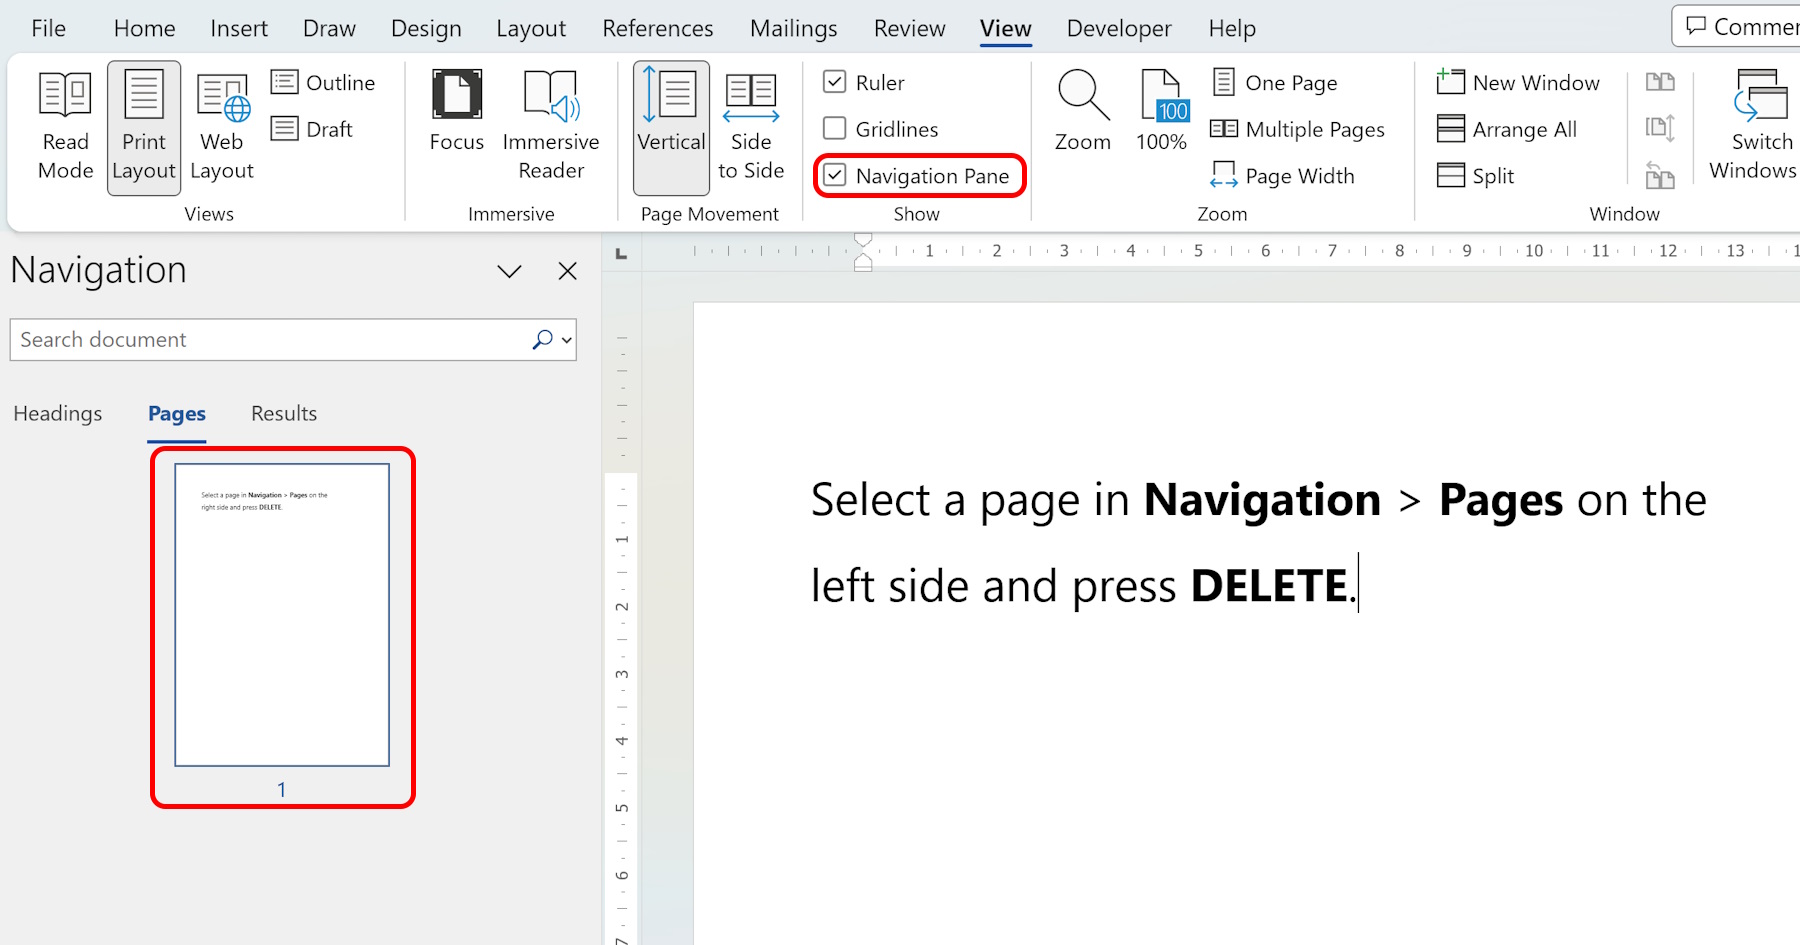Screen dimensions: 1800x945
Task: Enable Synchronous Scrolling
Action: 1660,128
